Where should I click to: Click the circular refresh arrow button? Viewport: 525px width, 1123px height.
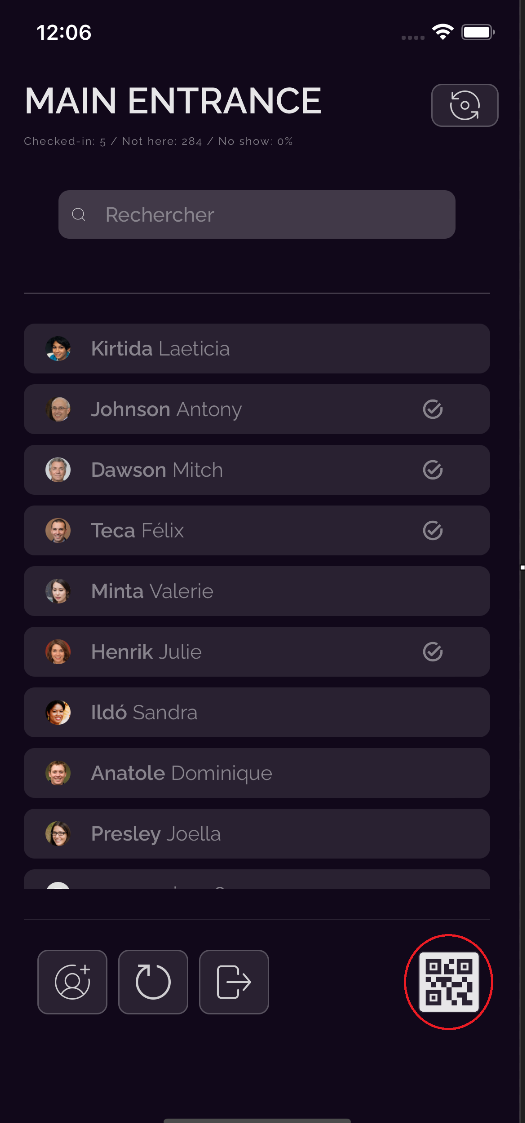click(153, 982)
